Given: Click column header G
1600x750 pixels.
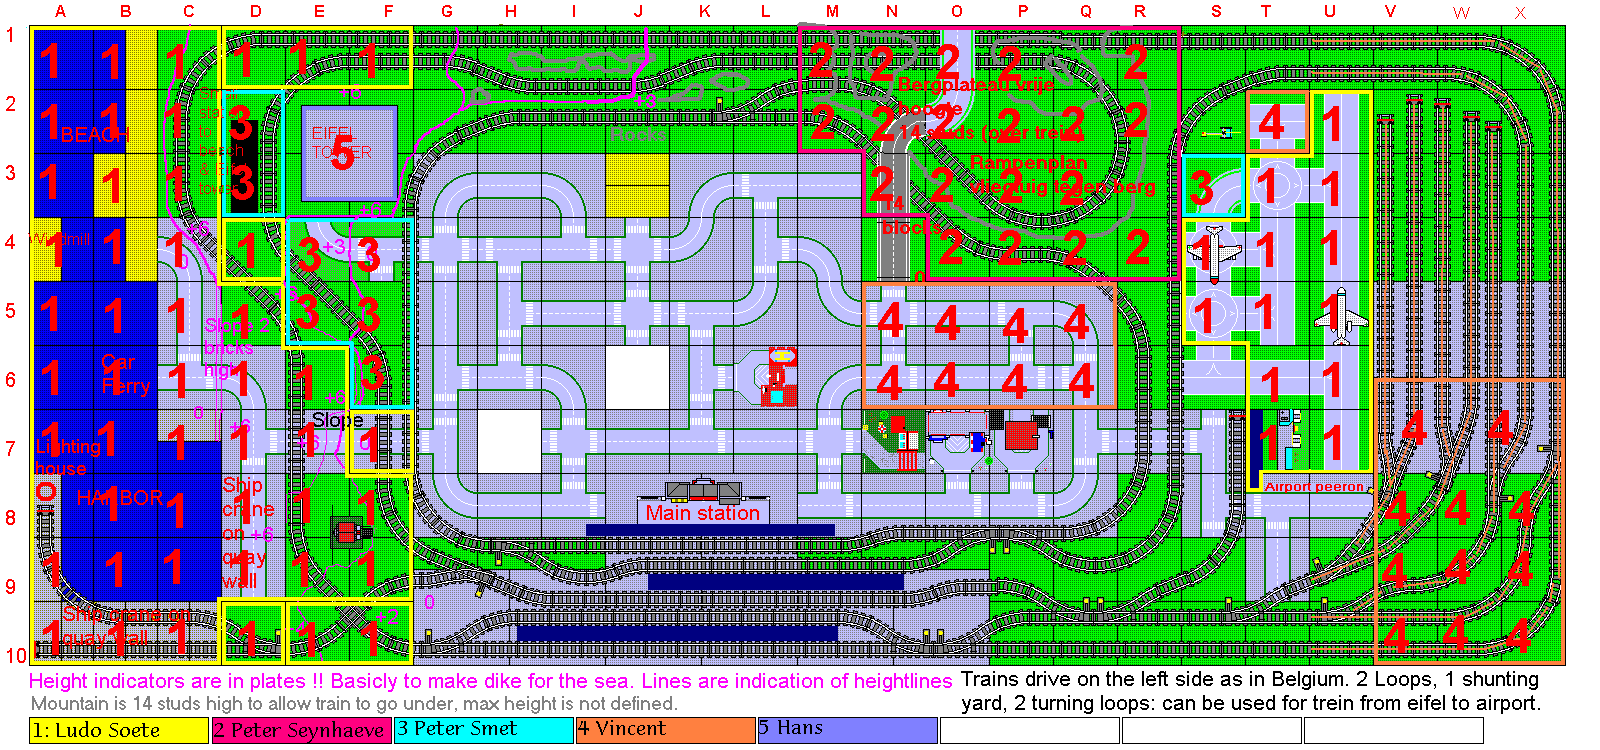Looking at the screenshot, I should click(446, 12).
